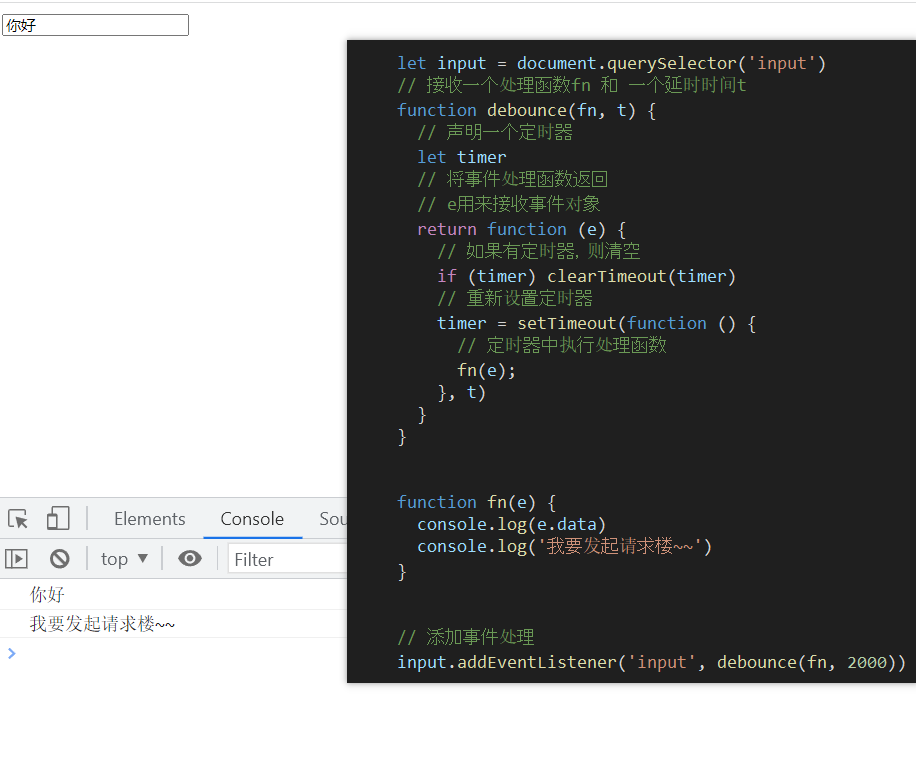The width and height of the screenshot is (916, 764).
Task: Click the clearTimeout(timer) code line
Action: coord(586,276)
